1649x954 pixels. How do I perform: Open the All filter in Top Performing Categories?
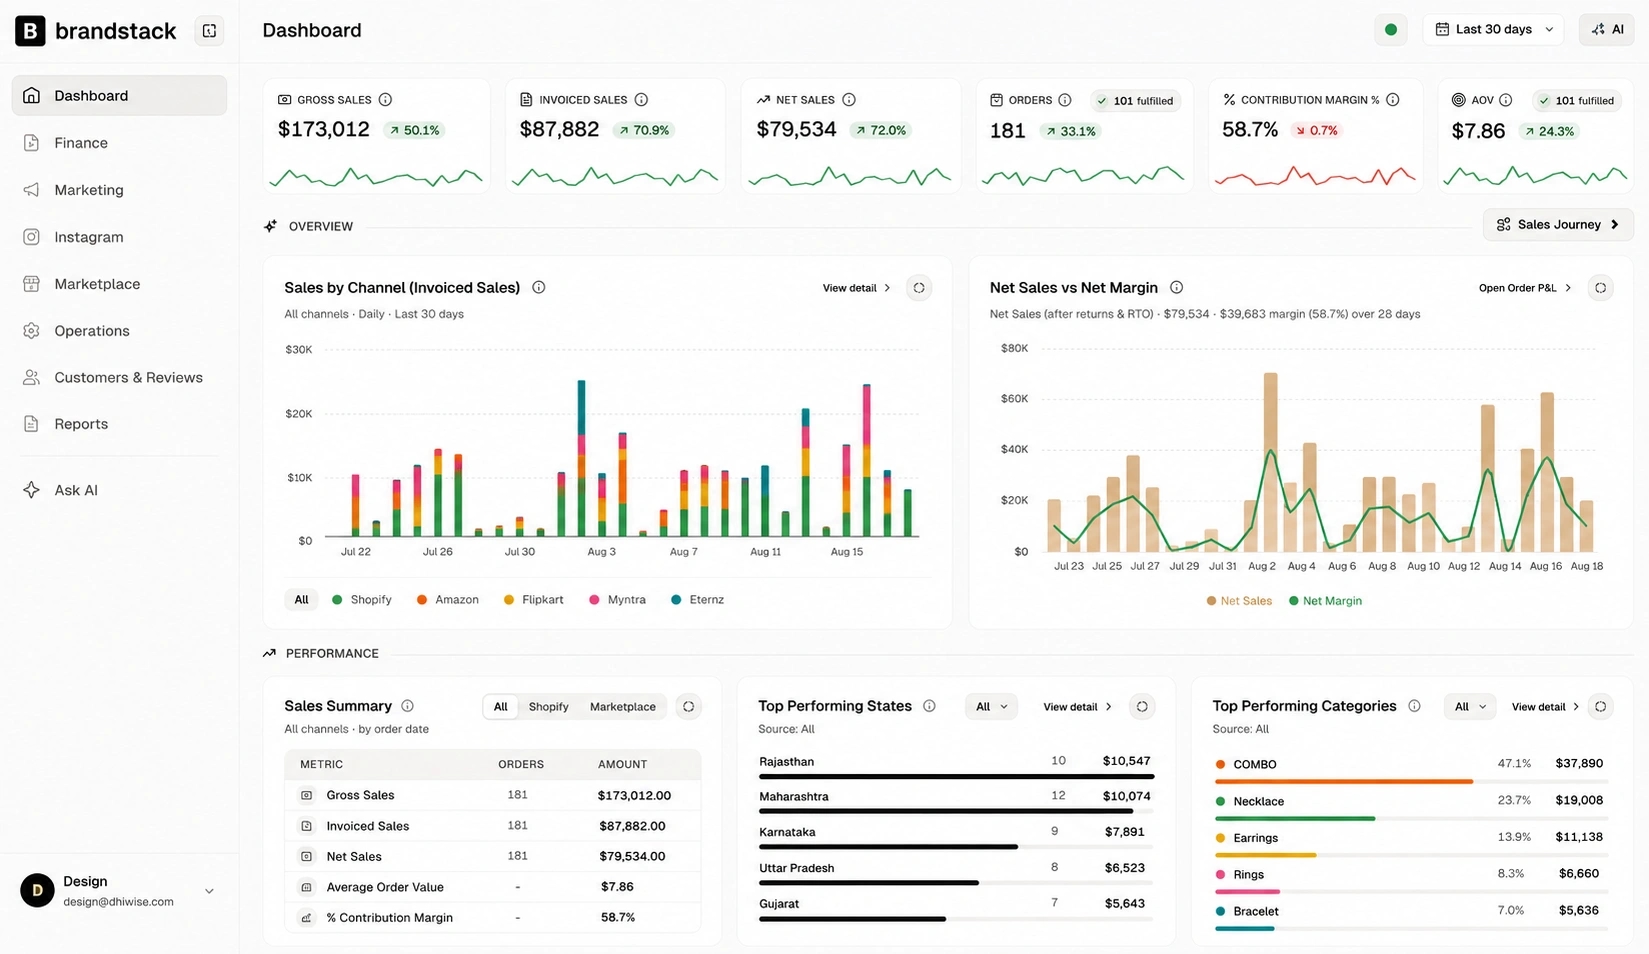(1470, 706)
